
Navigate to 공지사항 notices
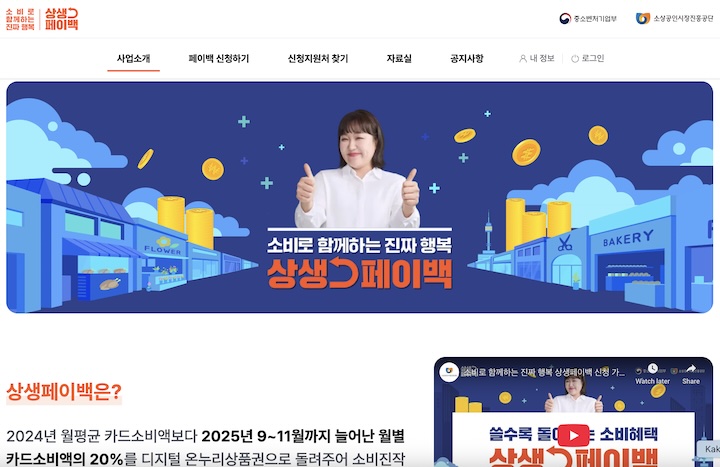tap(467, 59)
